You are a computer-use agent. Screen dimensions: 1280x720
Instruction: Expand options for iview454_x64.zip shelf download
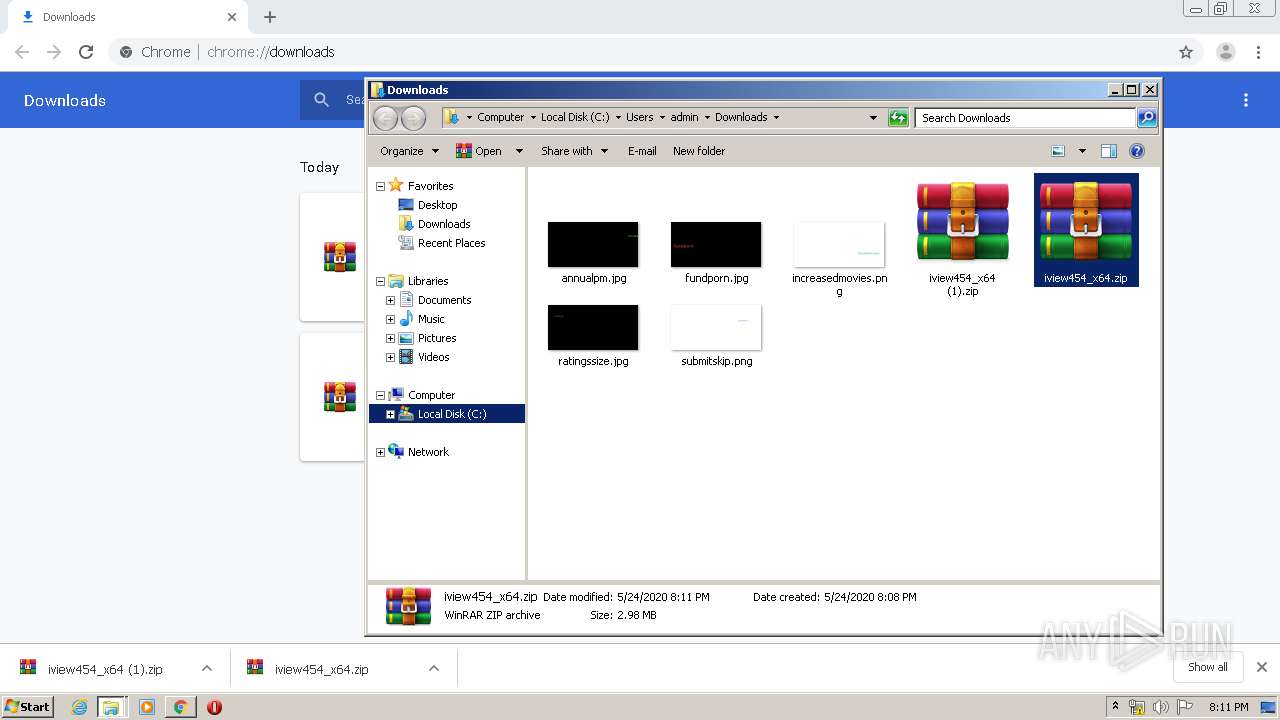click(x=434, y=668)
